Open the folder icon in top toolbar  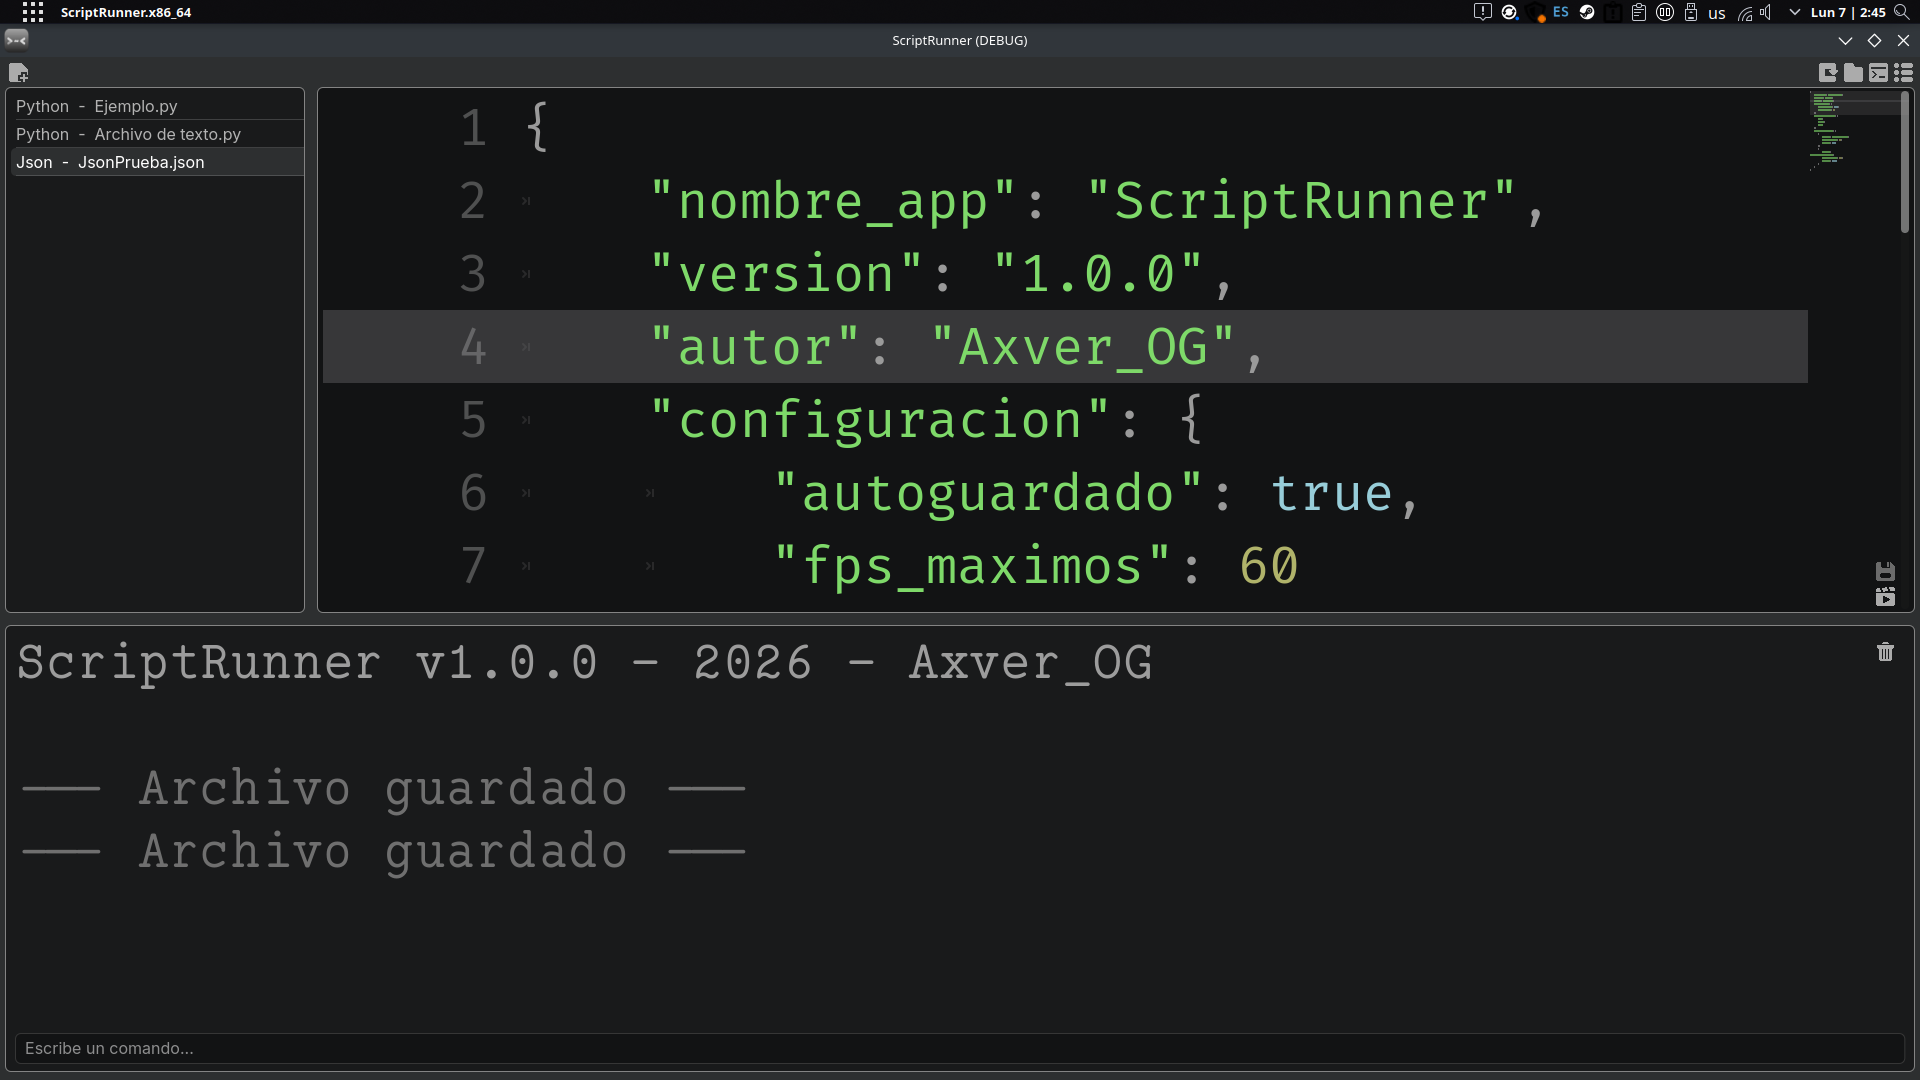coord(1853,73)
